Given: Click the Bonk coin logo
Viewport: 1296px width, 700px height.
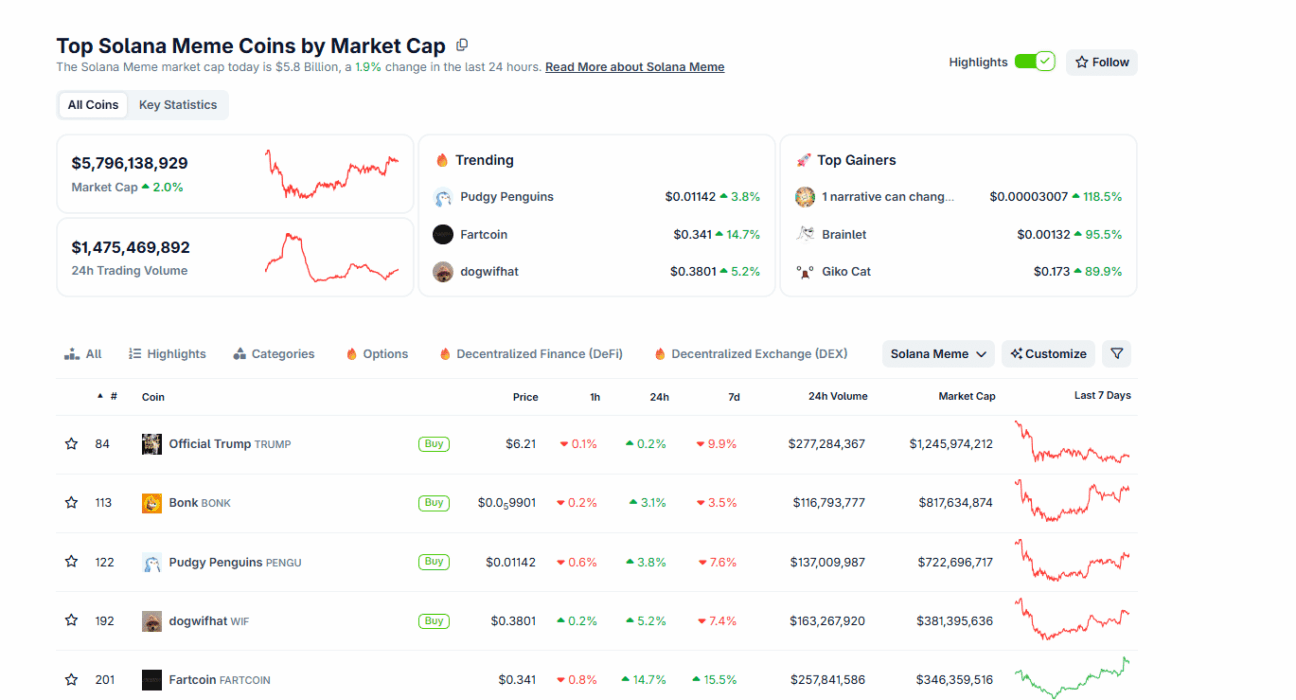Looking at the screenshot, I should (152, 503).
